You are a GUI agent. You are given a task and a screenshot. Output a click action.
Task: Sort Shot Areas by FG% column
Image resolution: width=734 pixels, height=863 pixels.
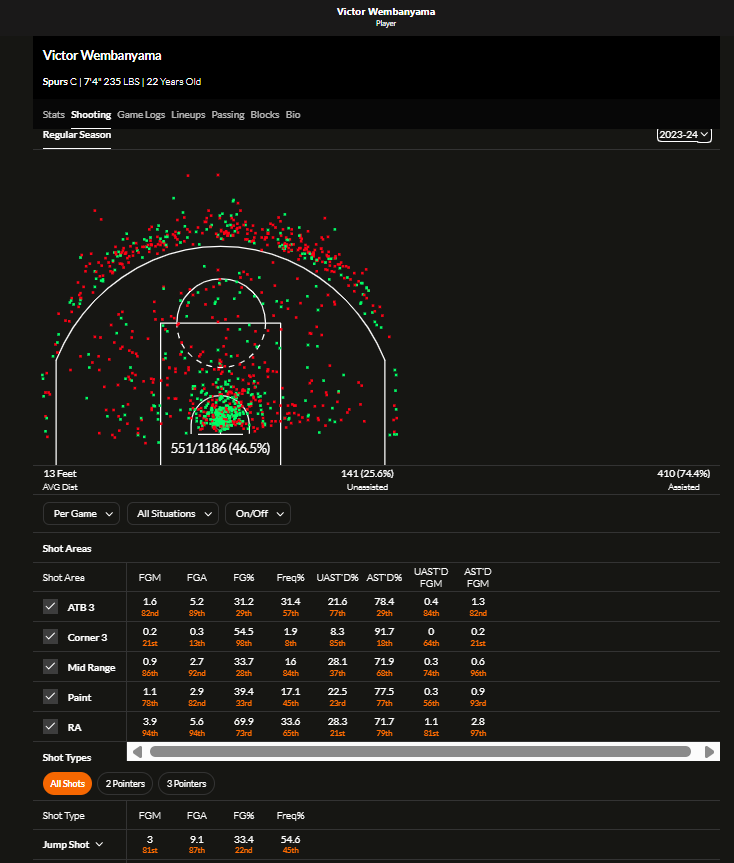244,577
